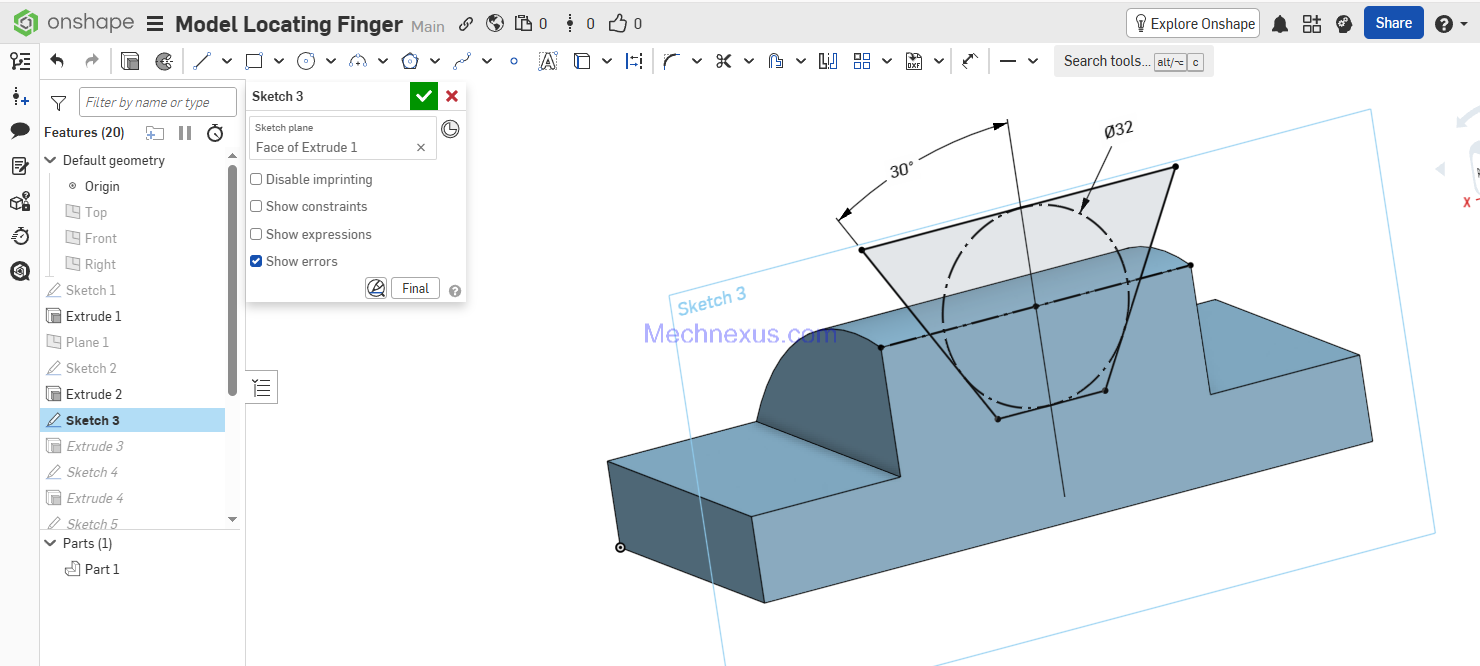Select the Sketch fillet tool

click(671, 61)
